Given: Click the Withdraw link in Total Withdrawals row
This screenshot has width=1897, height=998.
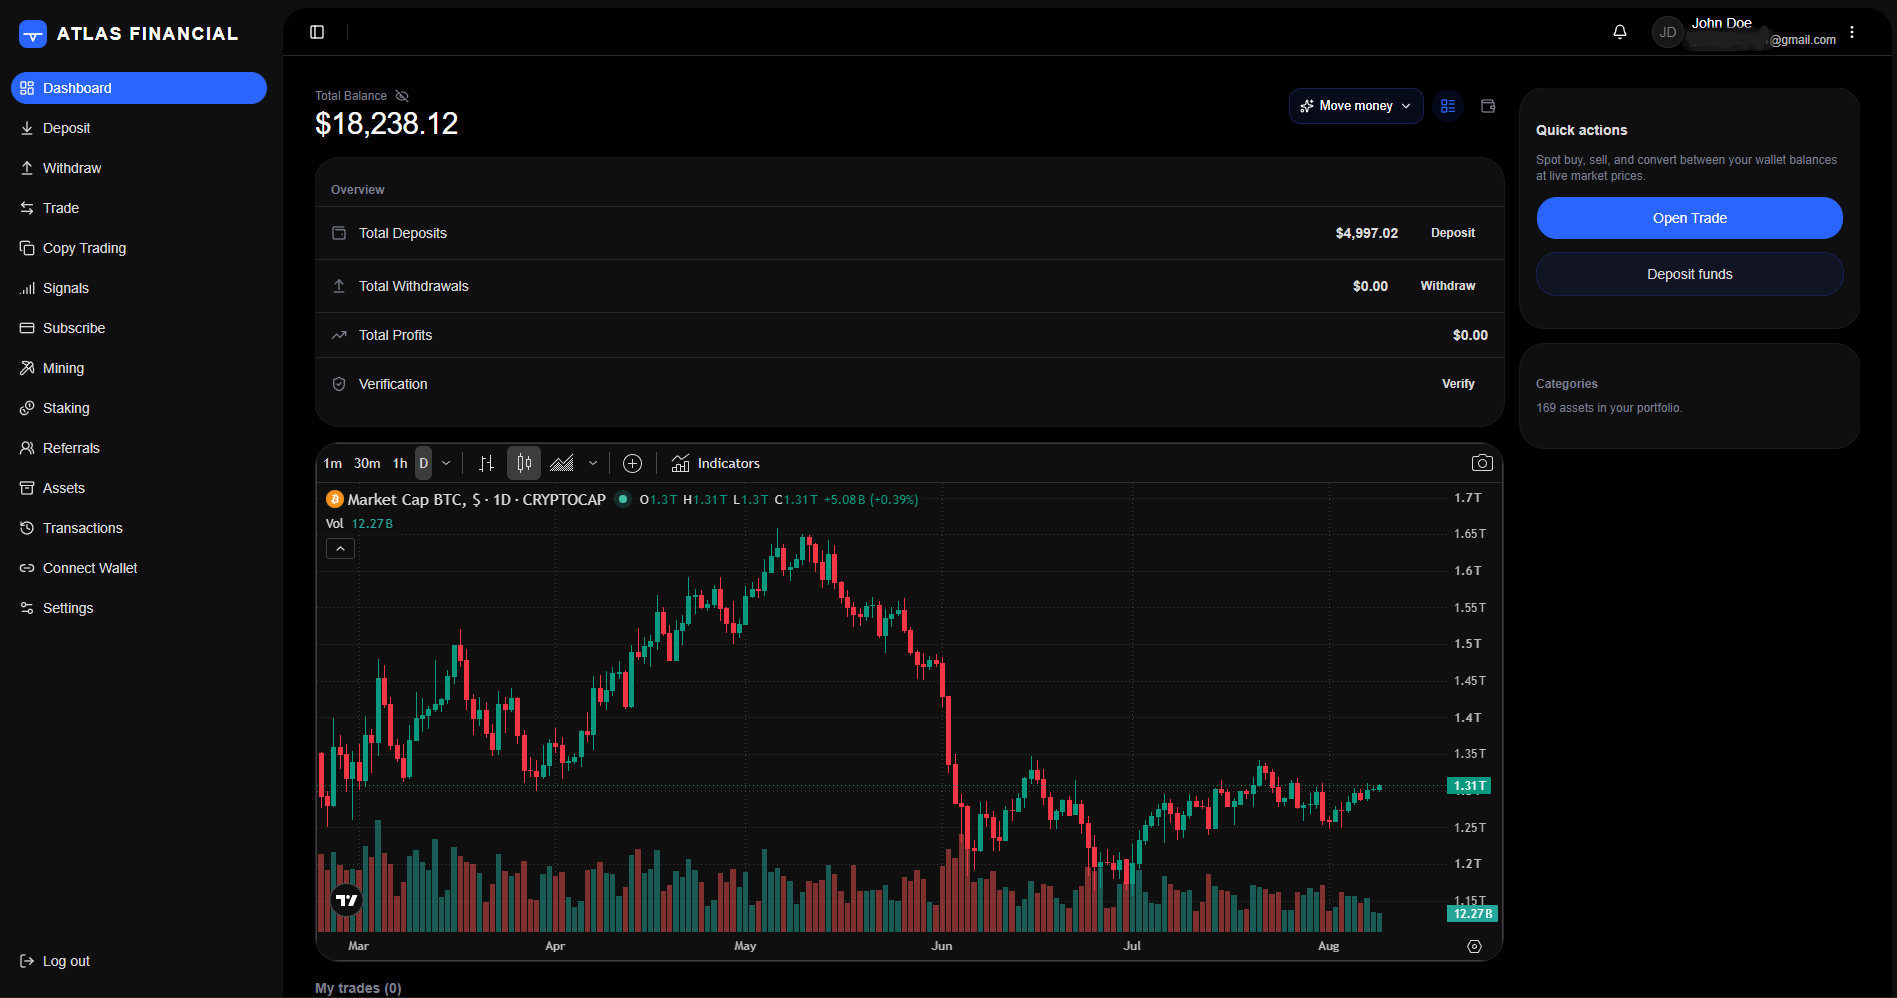Looking at the screenshot, I should pos(1448,286).
